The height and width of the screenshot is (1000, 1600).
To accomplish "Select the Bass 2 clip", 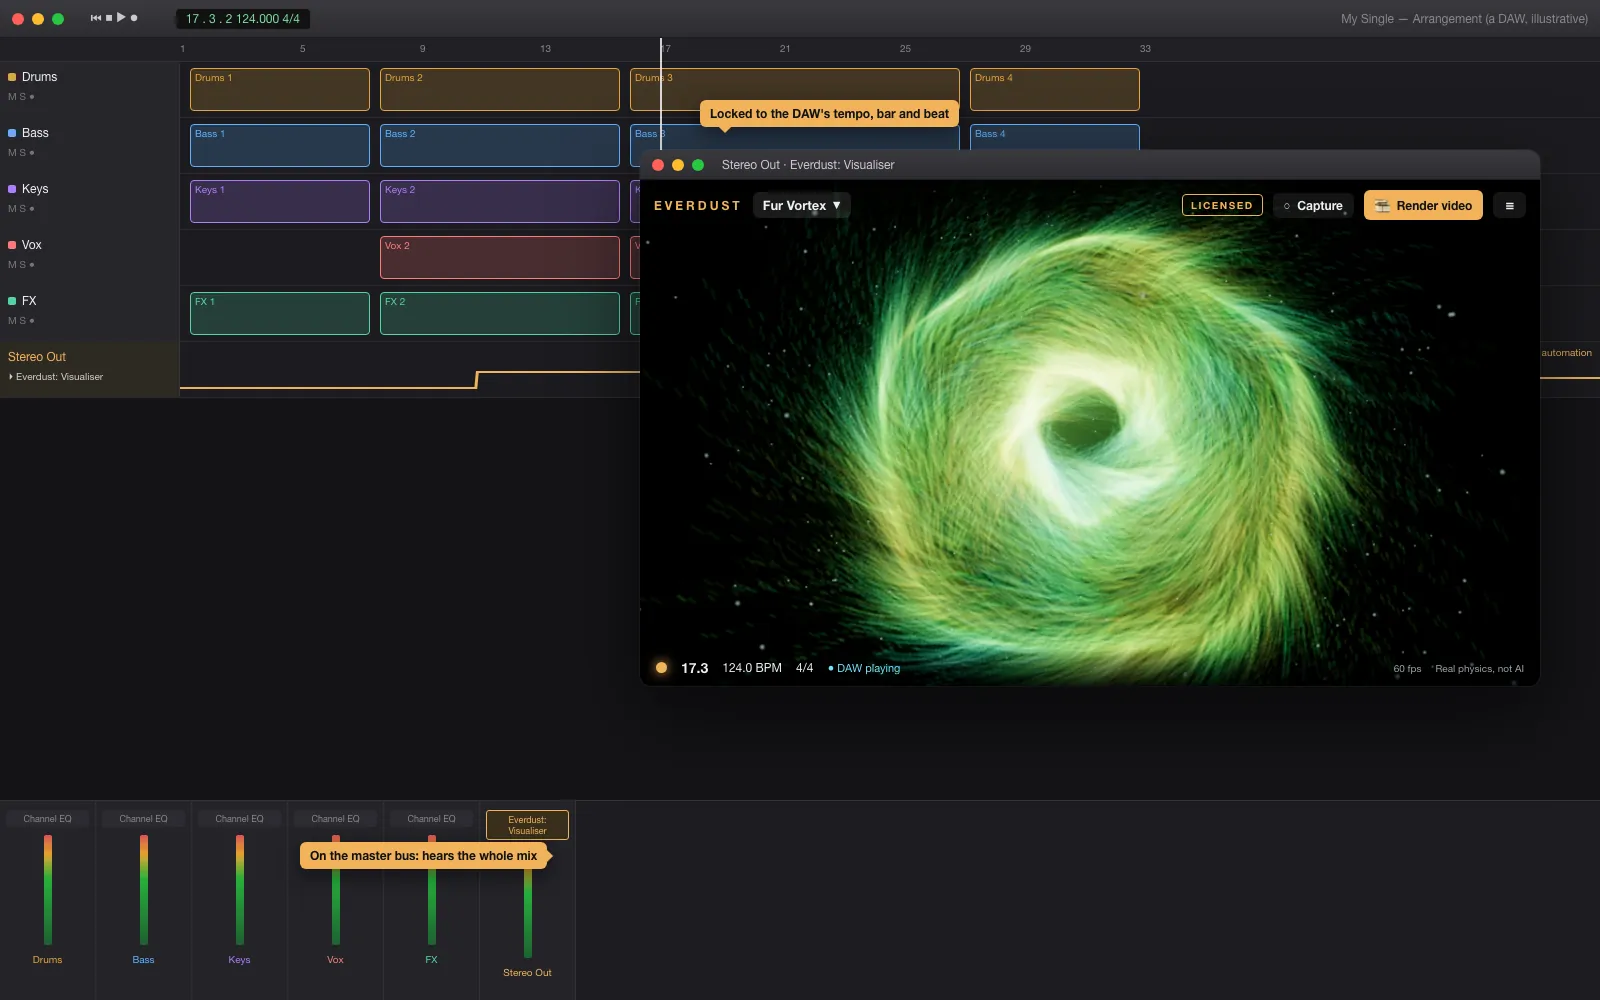I will 500,146.
